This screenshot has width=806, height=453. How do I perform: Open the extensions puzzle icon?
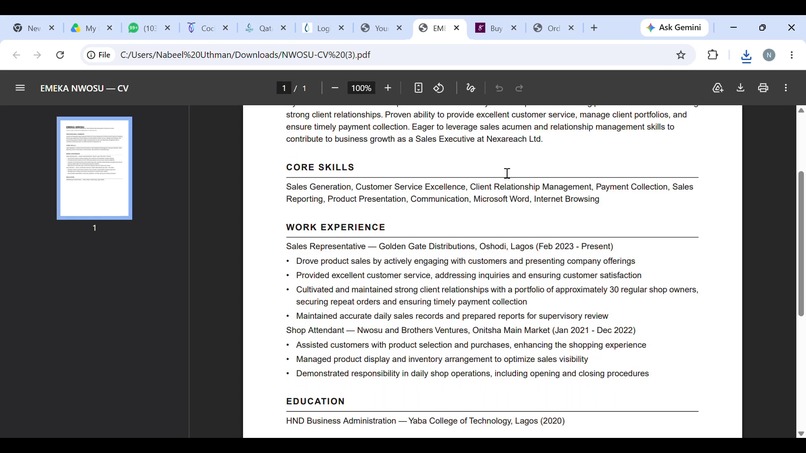click(712, 55)
